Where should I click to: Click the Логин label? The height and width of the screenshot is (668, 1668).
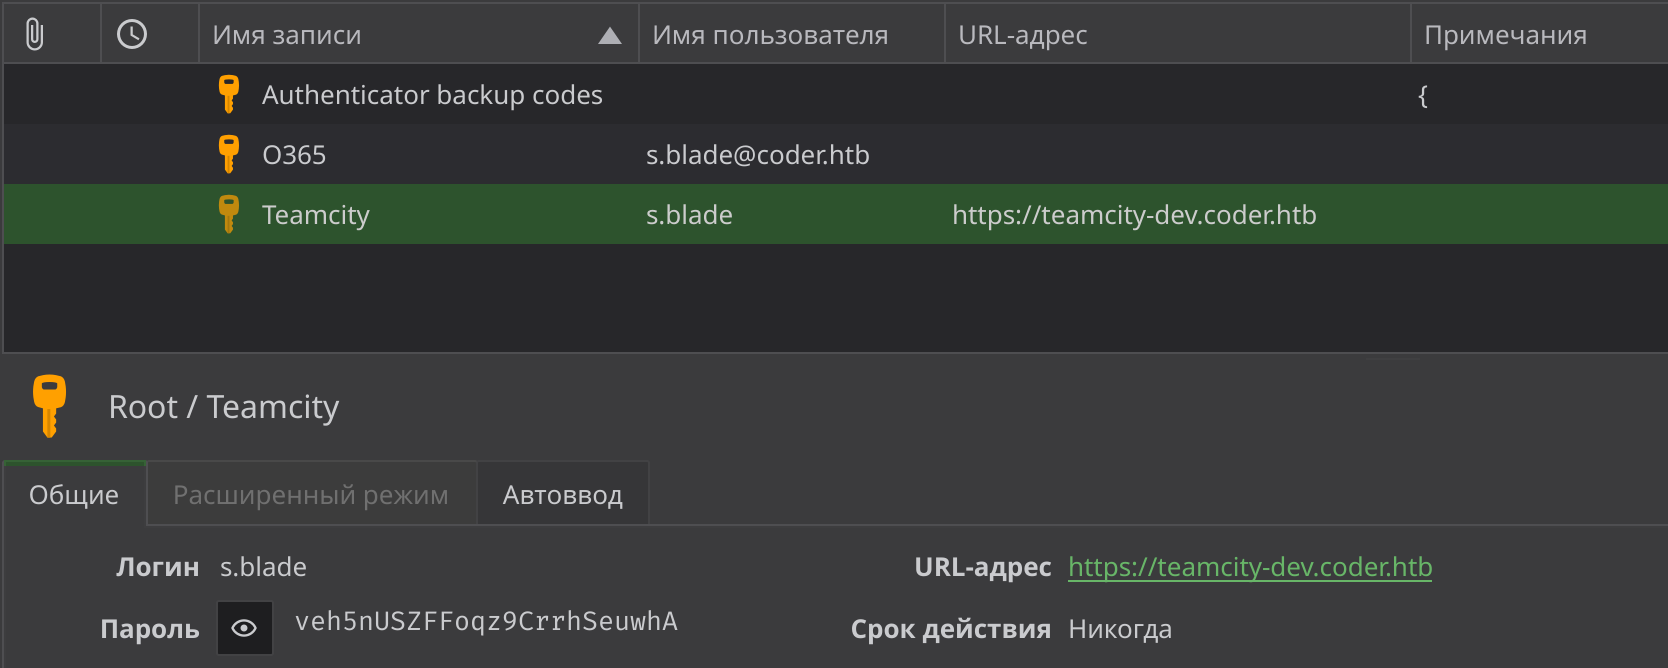[158, 567]
